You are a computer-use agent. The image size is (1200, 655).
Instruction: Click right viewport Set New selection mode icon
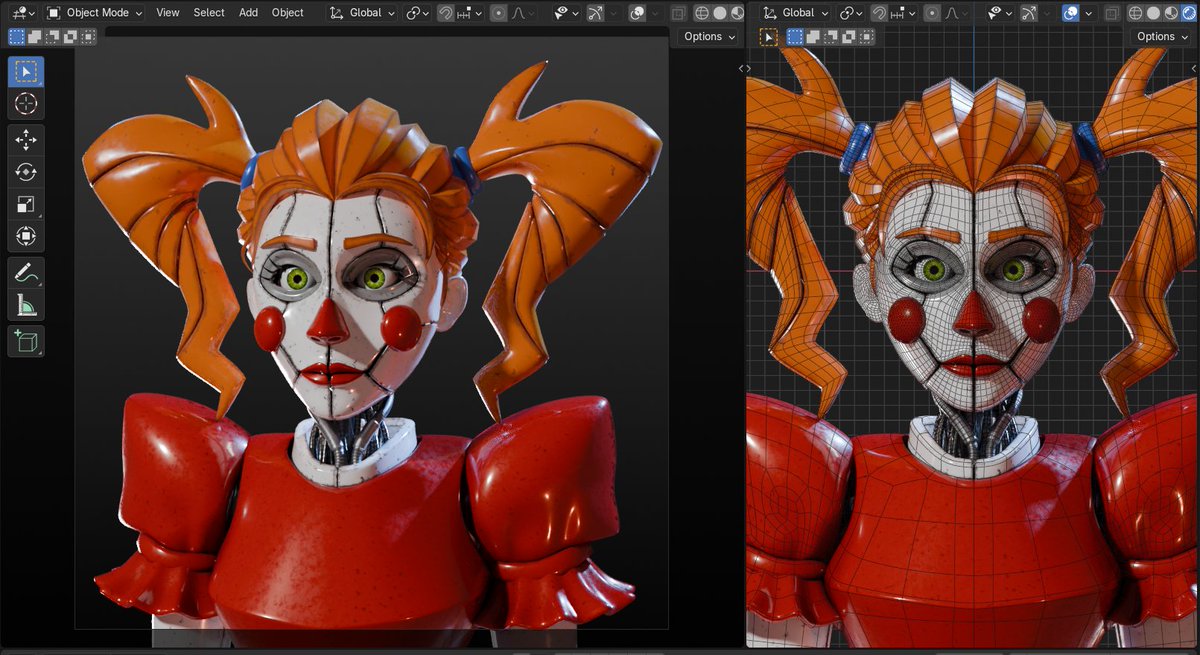(796, 37)
